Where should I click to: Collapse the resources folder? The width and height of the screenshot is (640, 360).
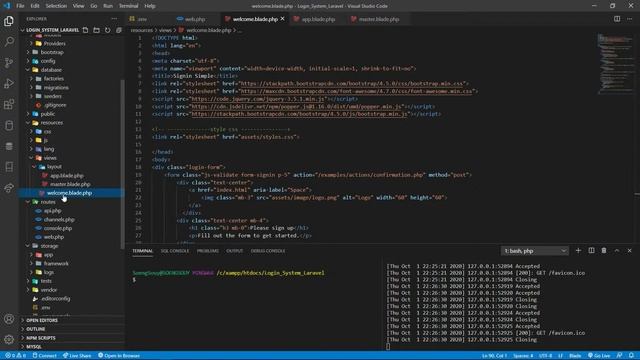51,122
